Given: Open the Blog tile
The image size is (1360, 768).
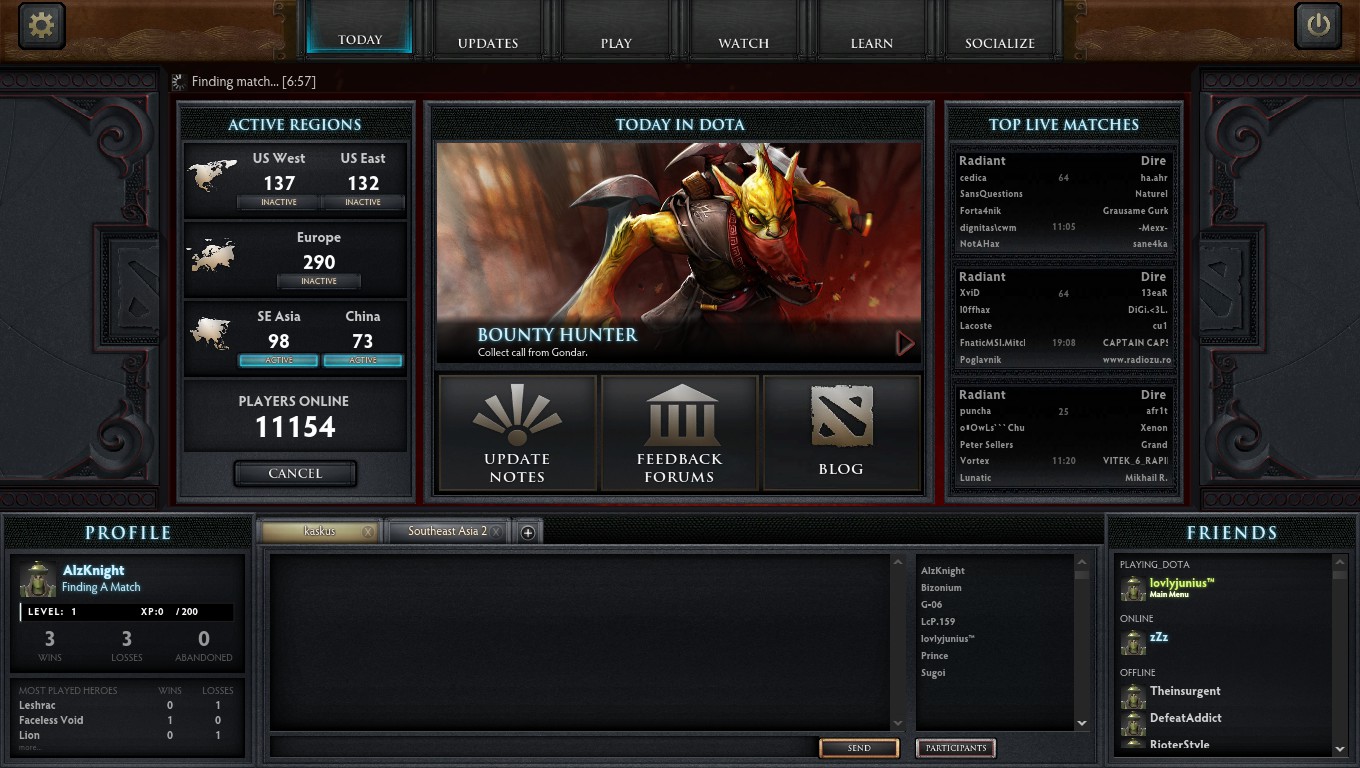Looking at the screenshot, I should (841, 433).
